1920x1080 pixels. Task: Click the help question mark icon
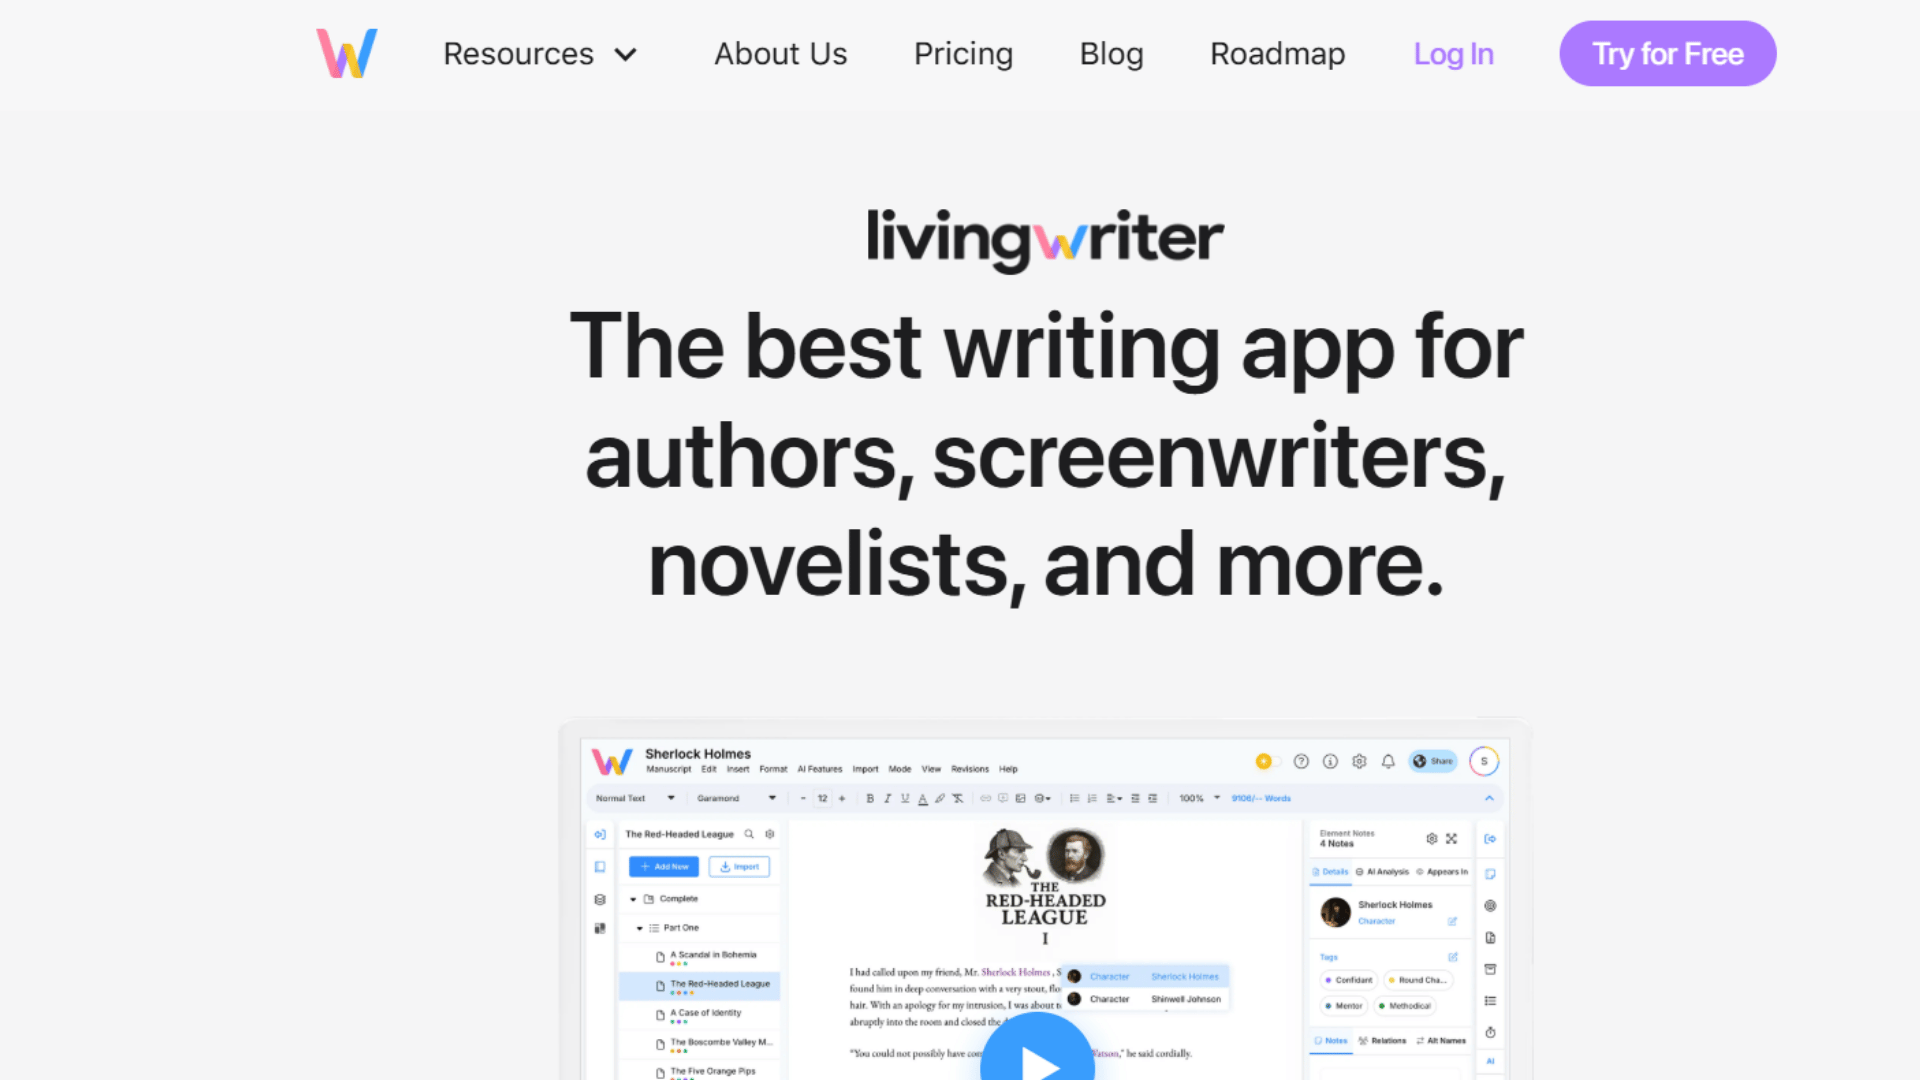click(1301, 761)
